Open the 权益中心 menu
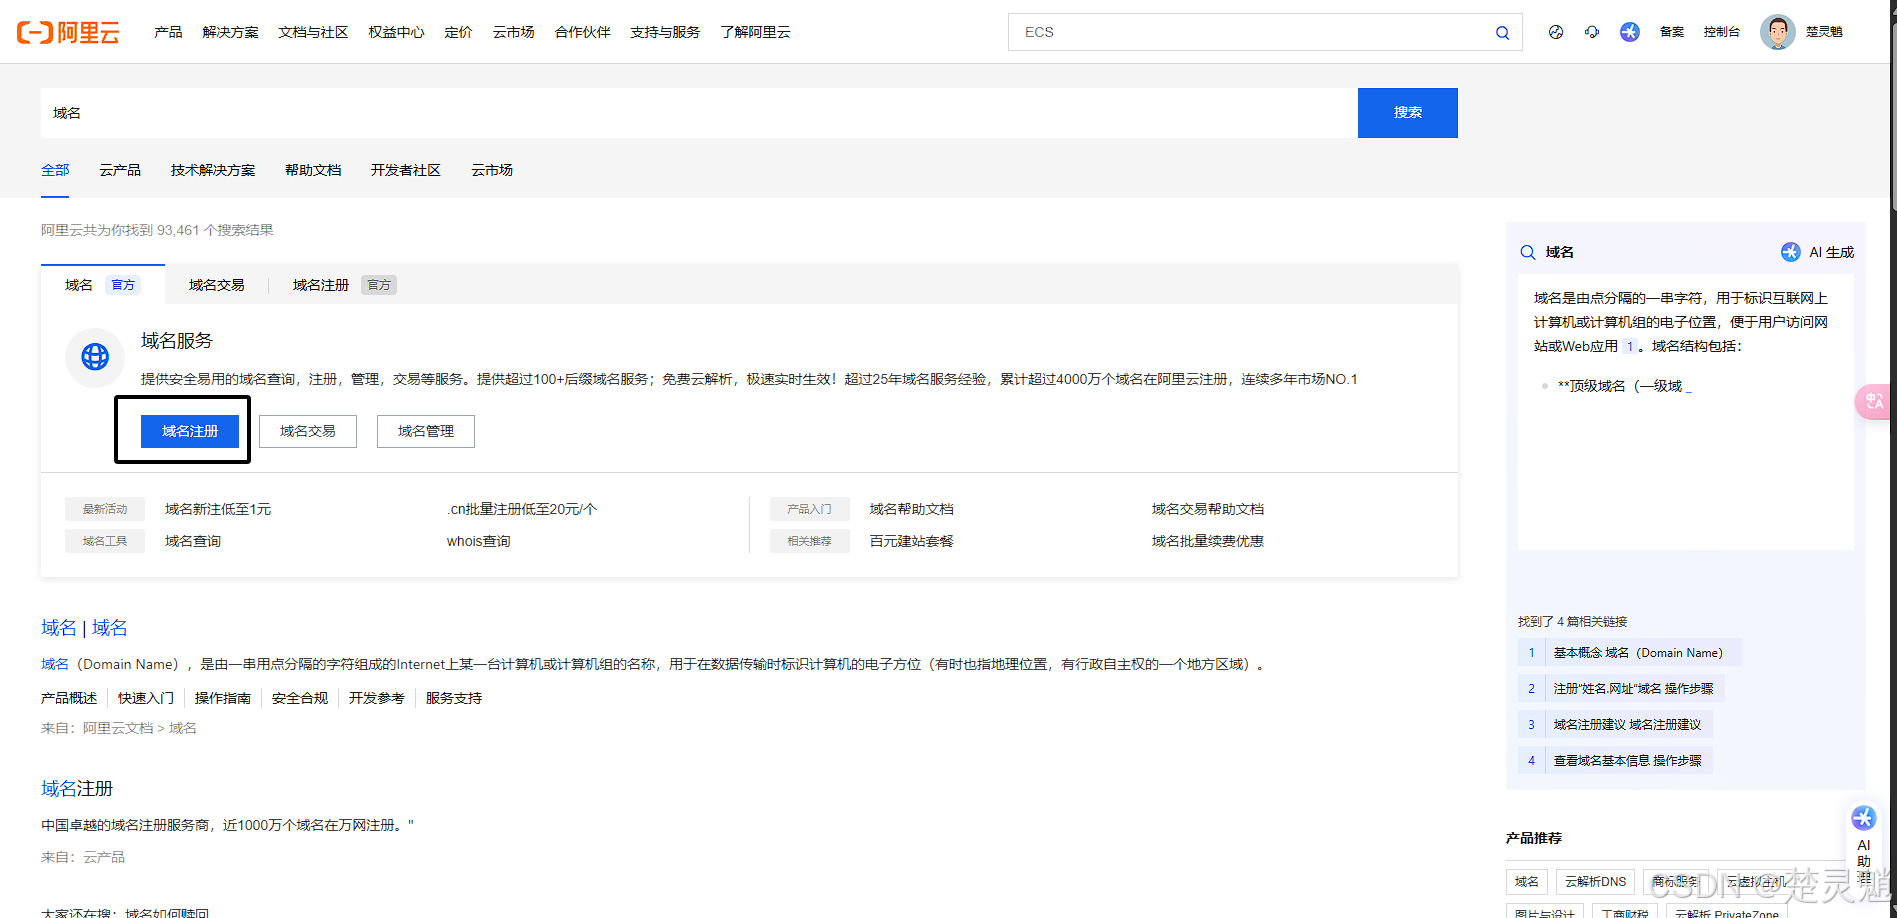Screen dimensions: 1897x918 pos(396,32)
